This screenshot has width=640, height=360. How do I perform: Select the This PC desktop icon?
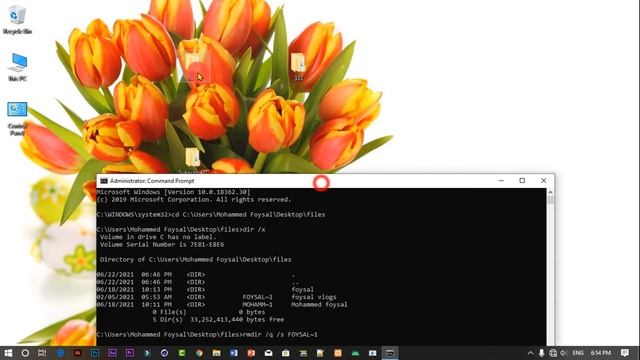point(17,67)
